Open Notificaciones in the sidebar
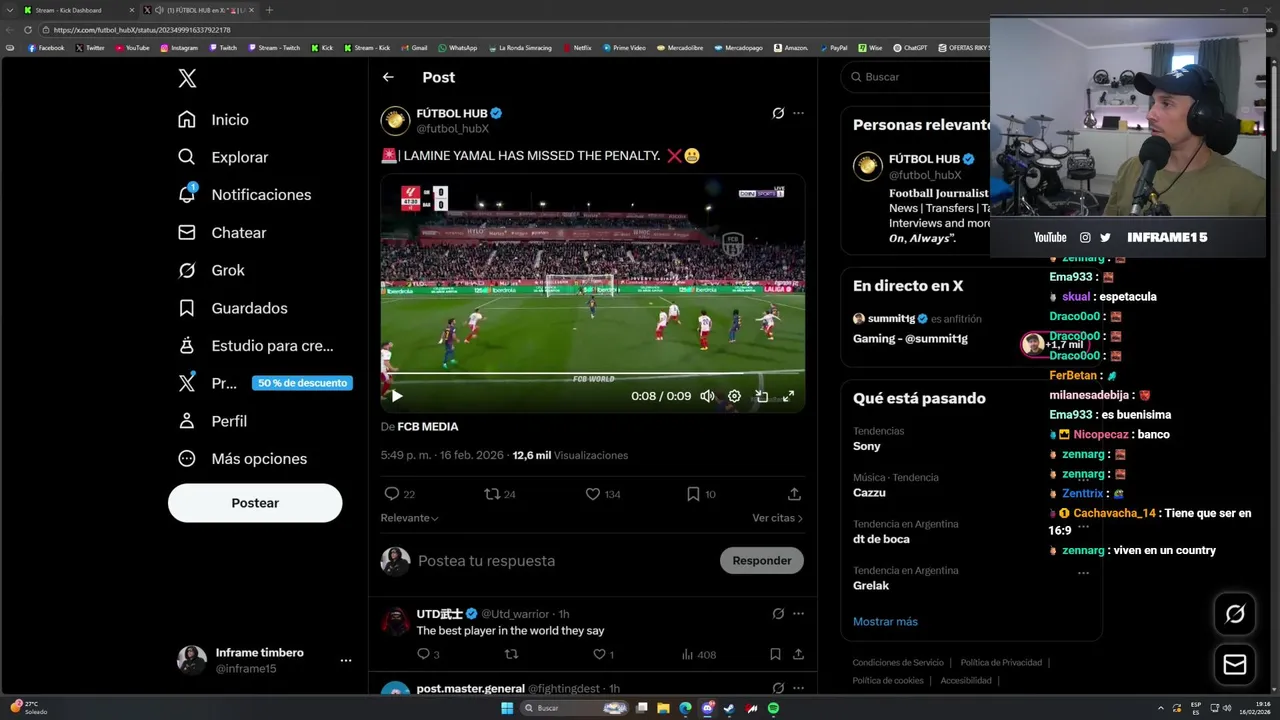The image size is (1280, 720). coord(244,195)
